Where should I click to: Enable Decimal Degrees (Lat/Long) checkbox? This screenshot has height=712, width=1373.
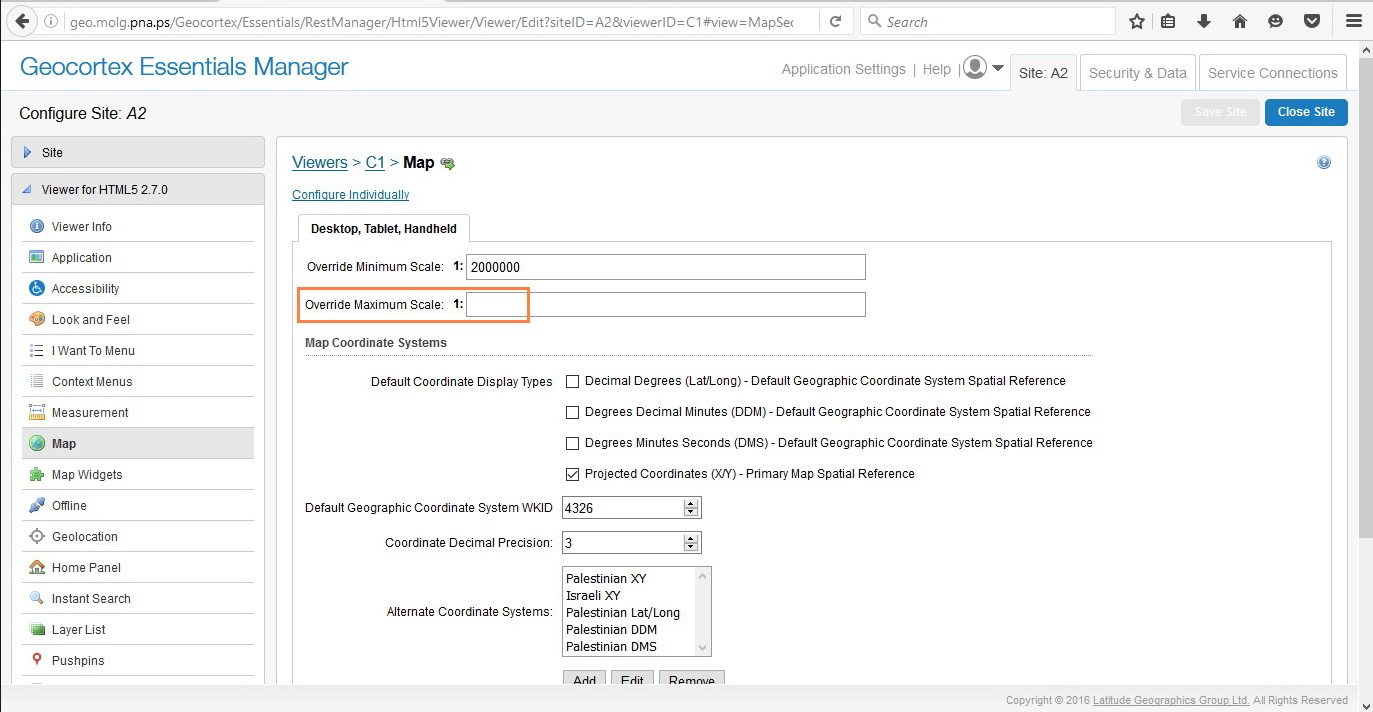pyautogui.click(x=573, y=381)
